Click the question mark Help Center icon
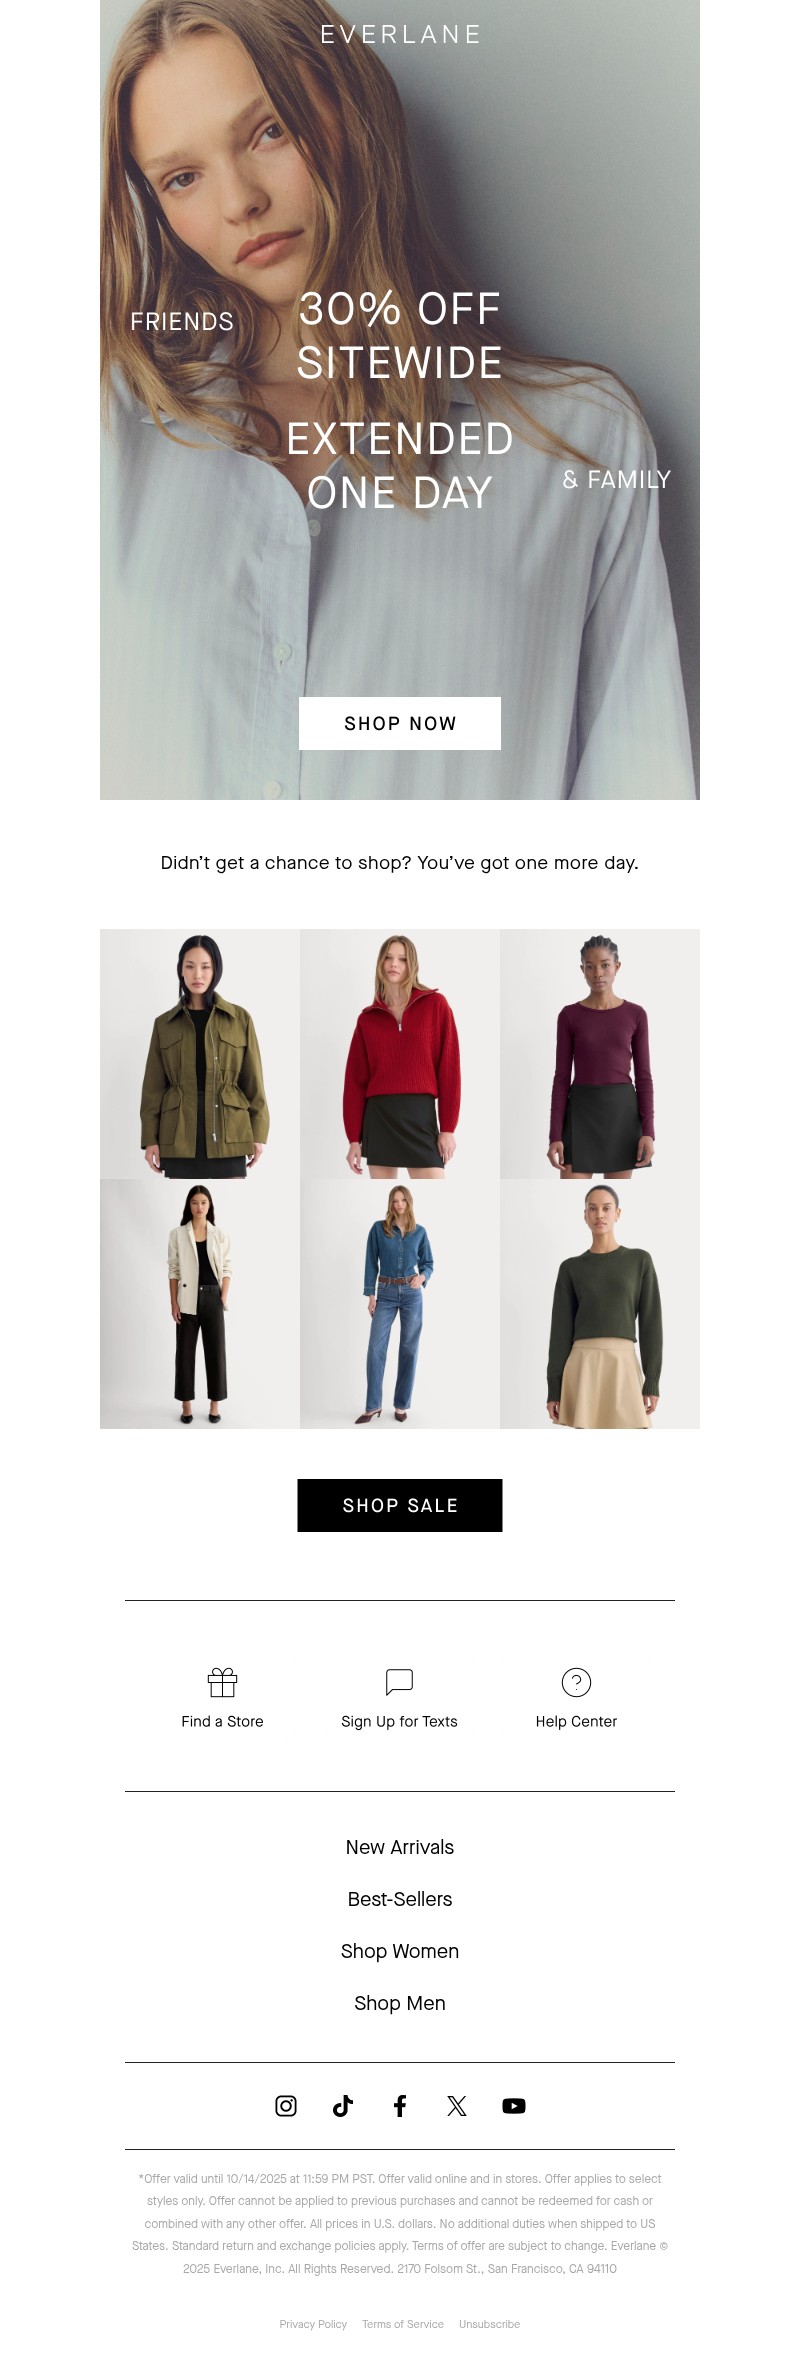This screenshot has width=800, height=2378. click(x=576, y=1682)
